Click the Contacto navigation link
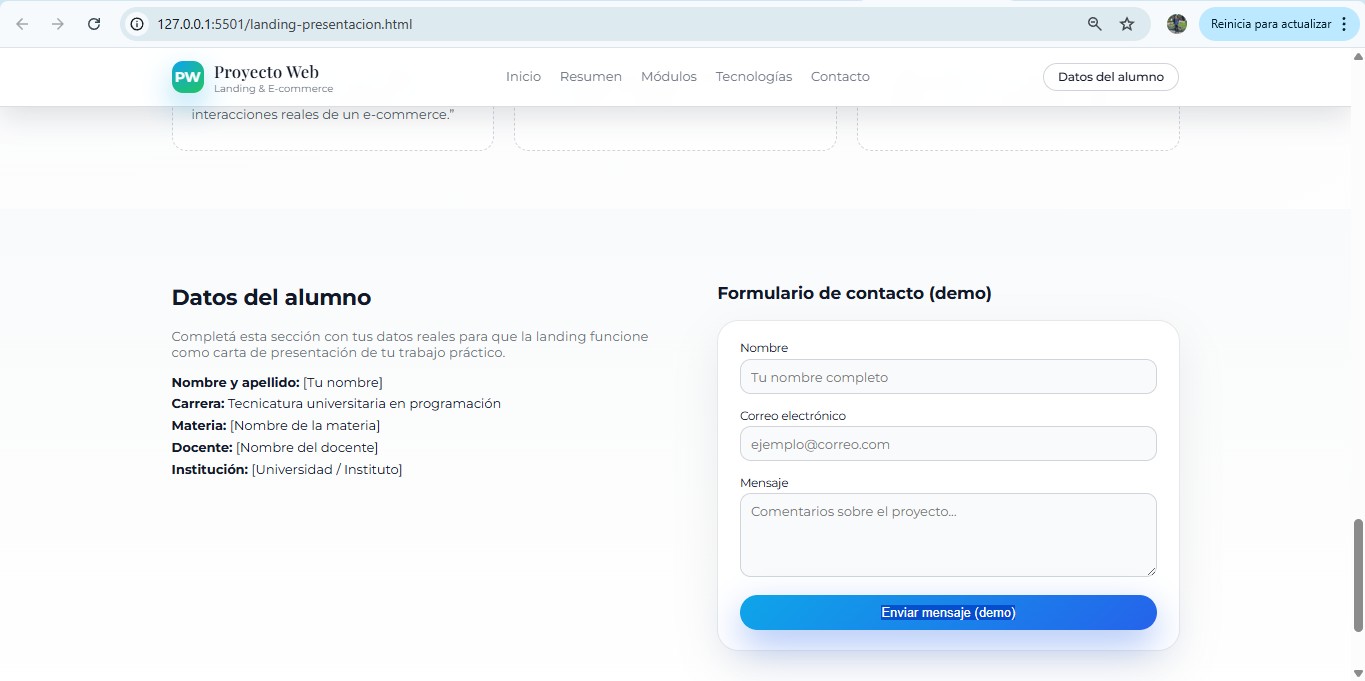This screenshot has width=1365, height=681. click(x=840, y=76)
